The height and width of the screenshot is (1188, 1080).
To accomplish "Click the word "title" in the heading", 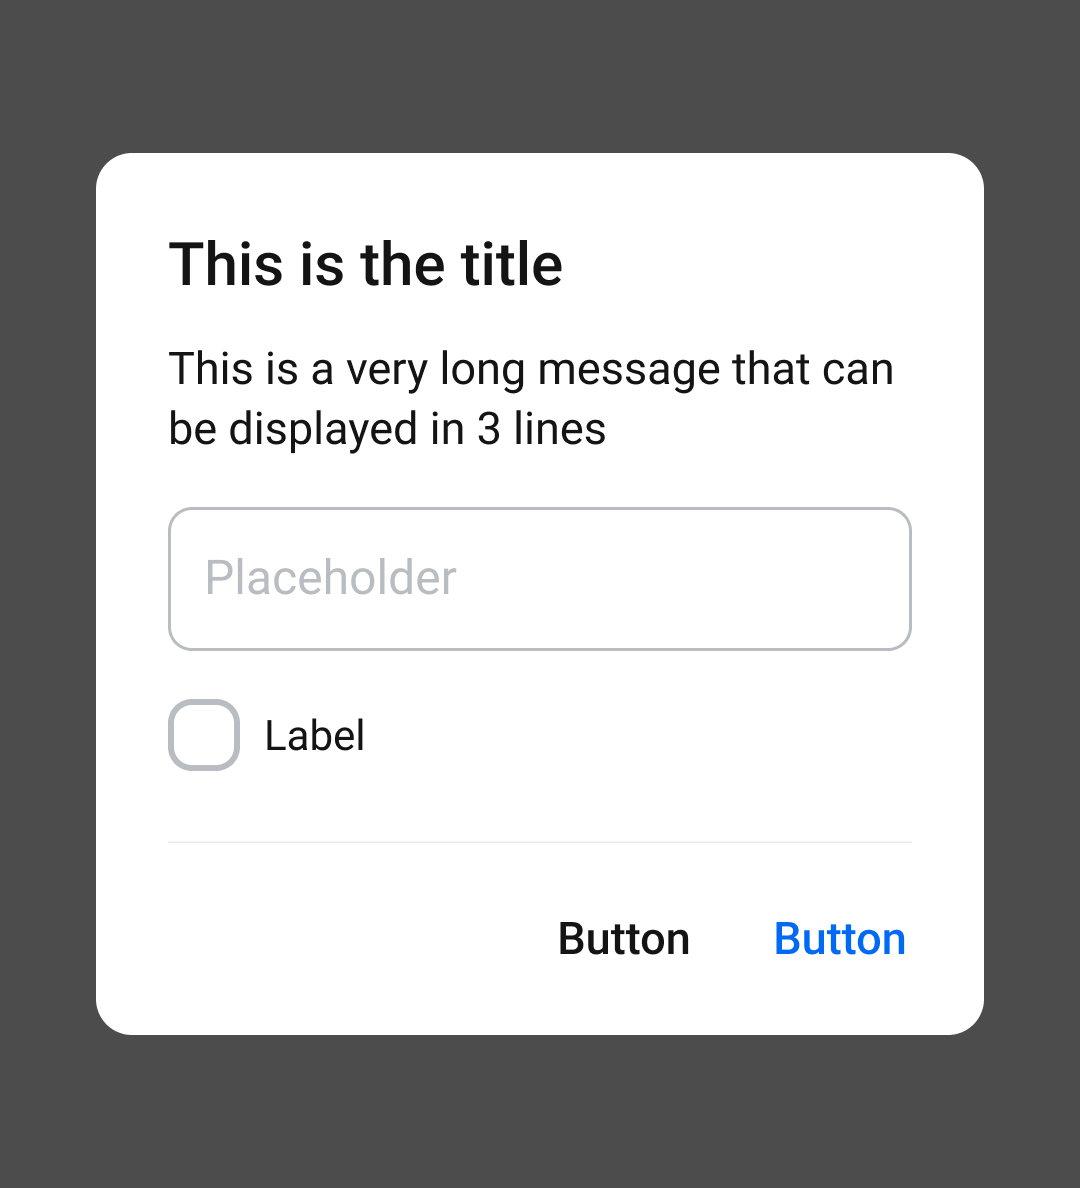I will click(x=511, y=265).
